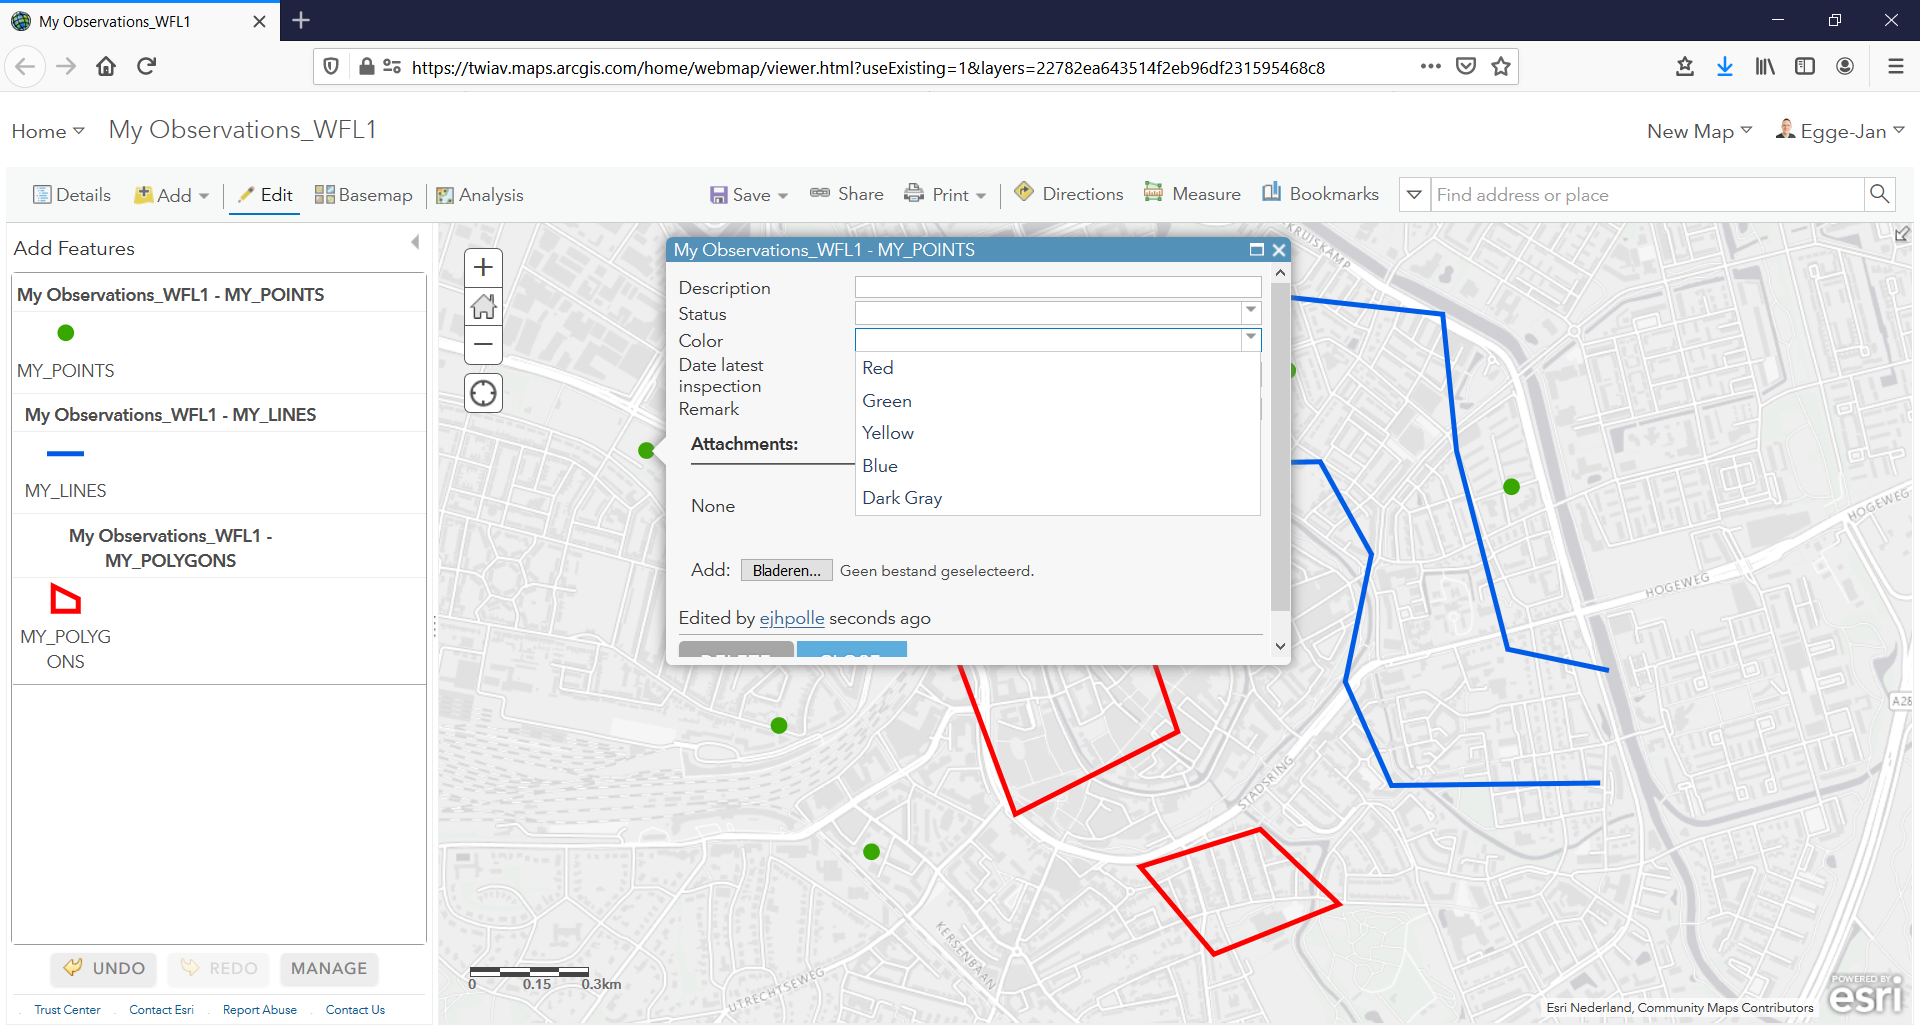The width and height of the screenshot is (1920, 1030).
Task: Collapse the Add Features panel
Action: coord(415,241)
